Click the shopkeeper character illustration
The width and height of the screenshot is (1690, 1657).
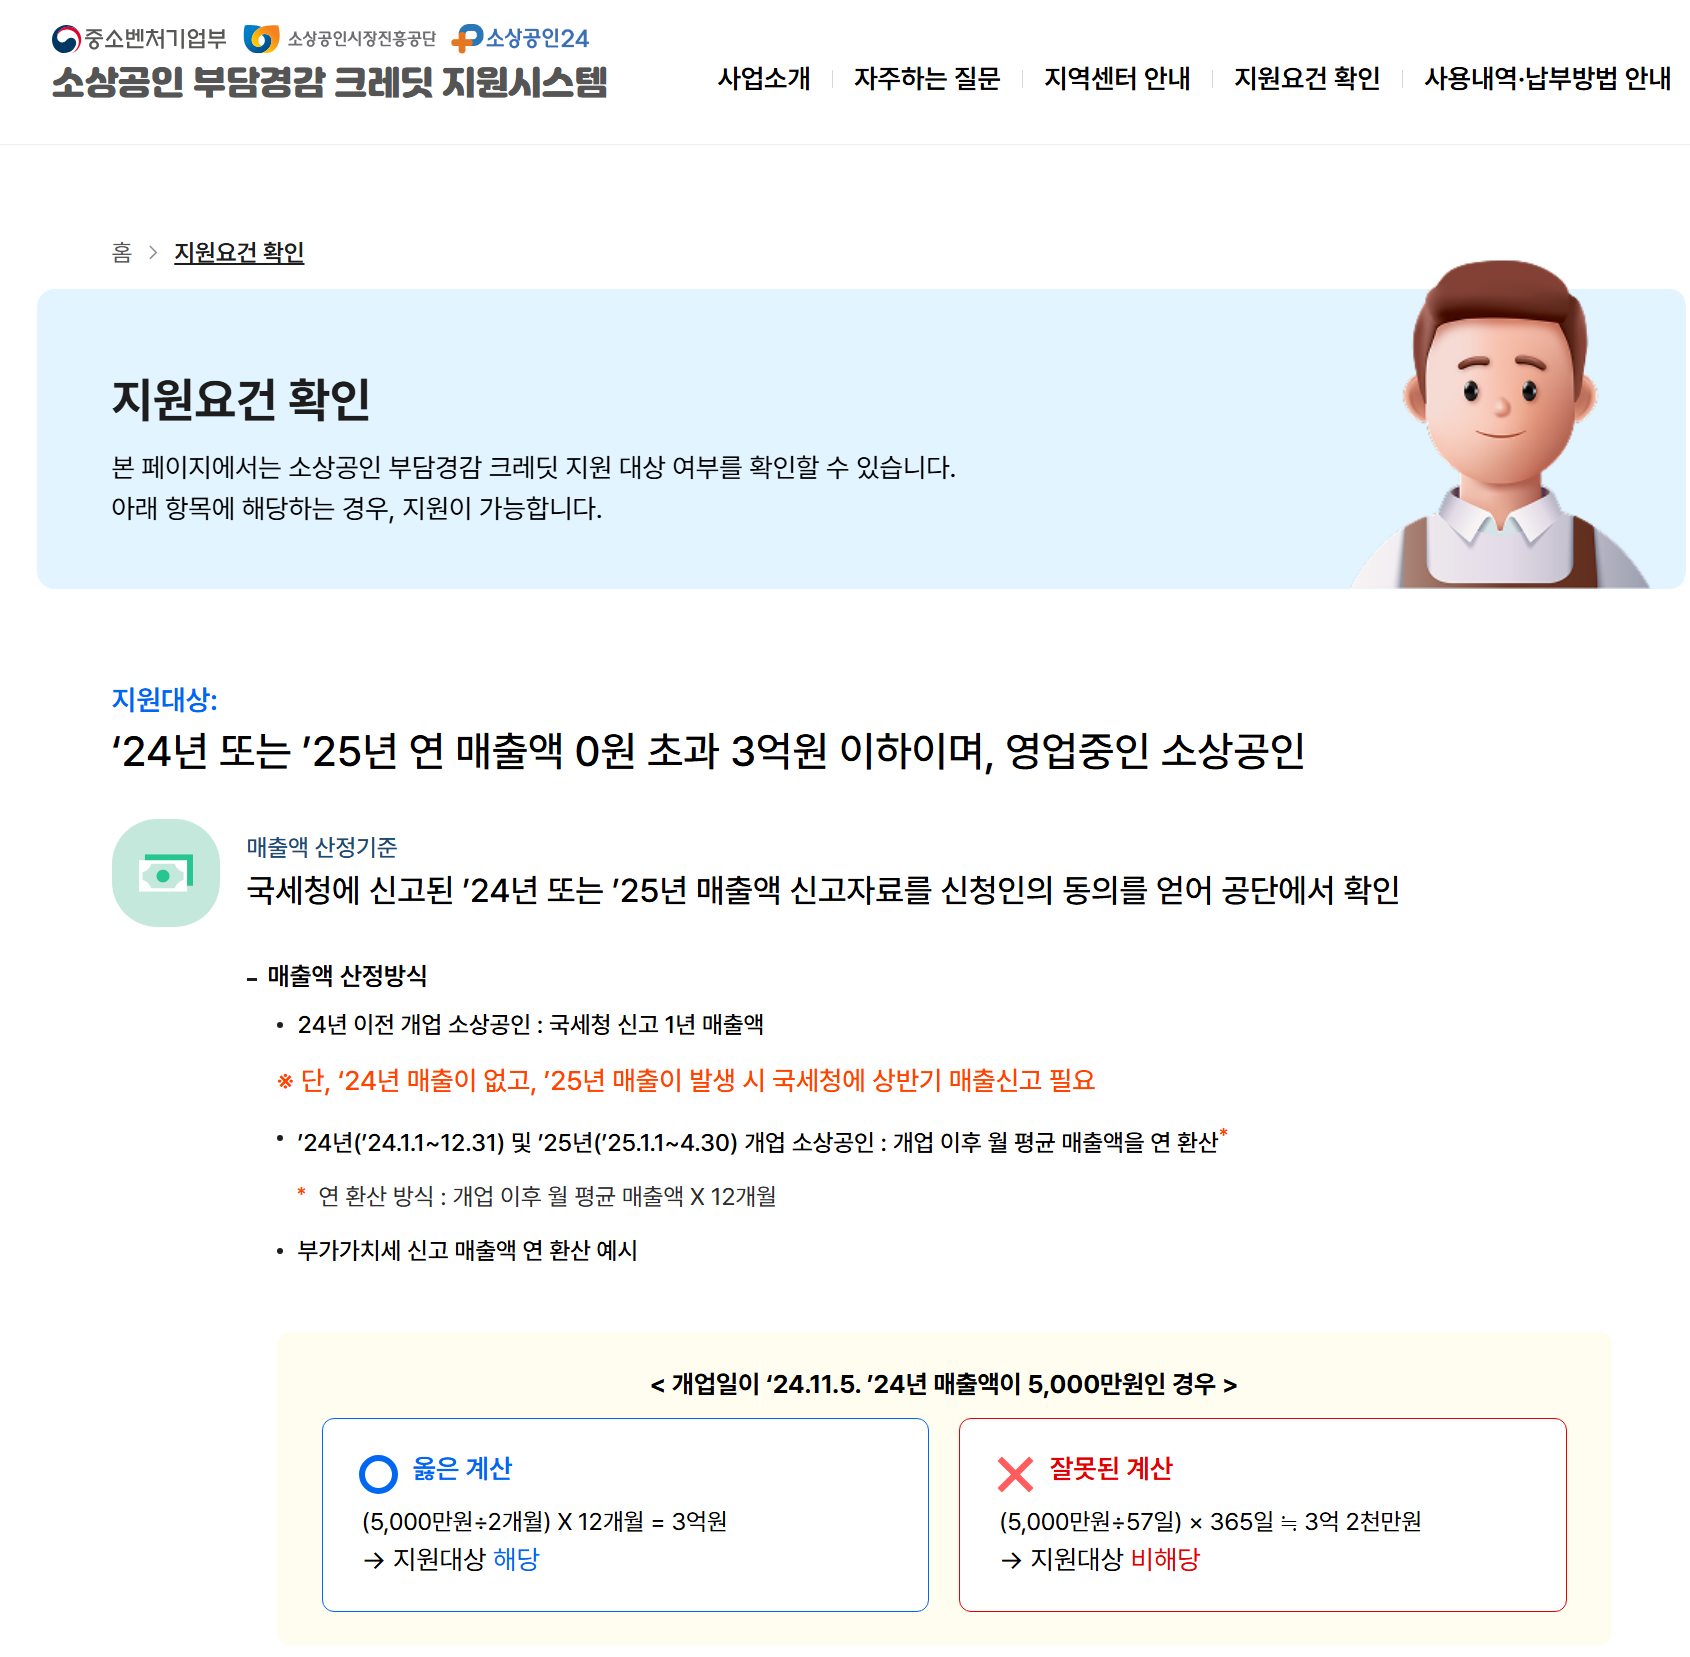click(1500, 425)
